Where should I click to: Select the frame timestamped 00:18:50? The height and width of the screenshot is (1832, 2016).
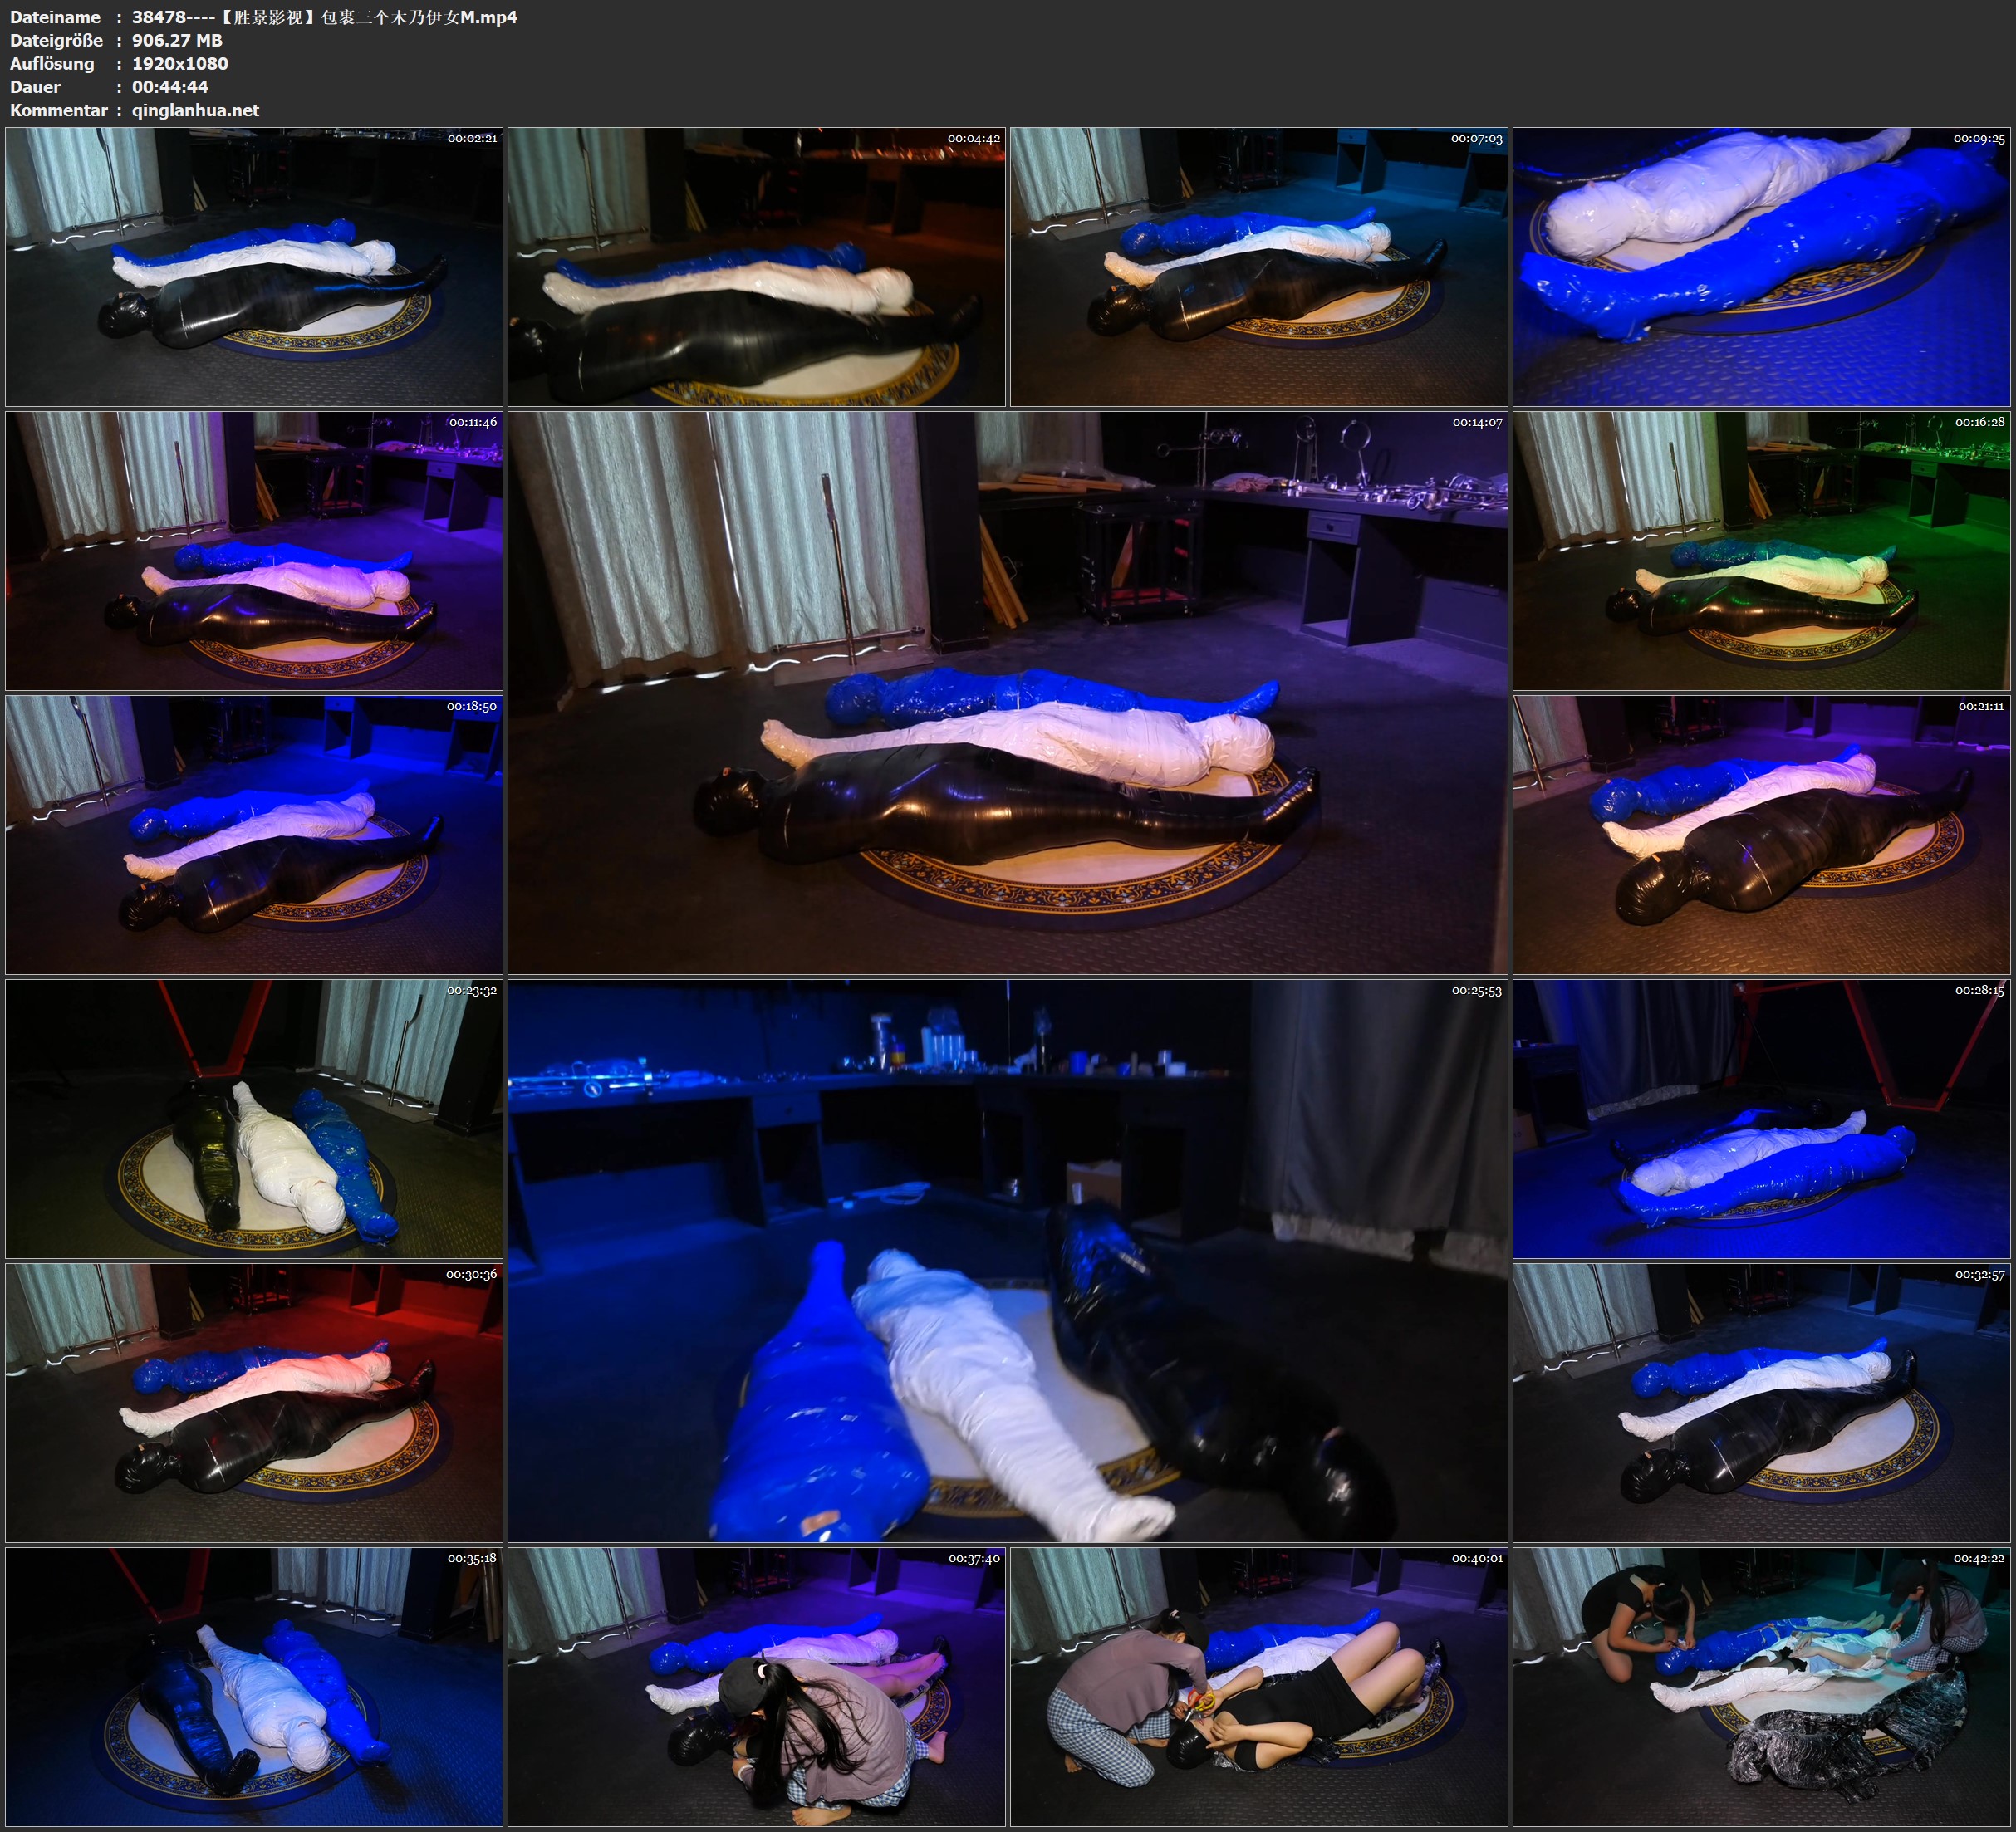[254, 834]
